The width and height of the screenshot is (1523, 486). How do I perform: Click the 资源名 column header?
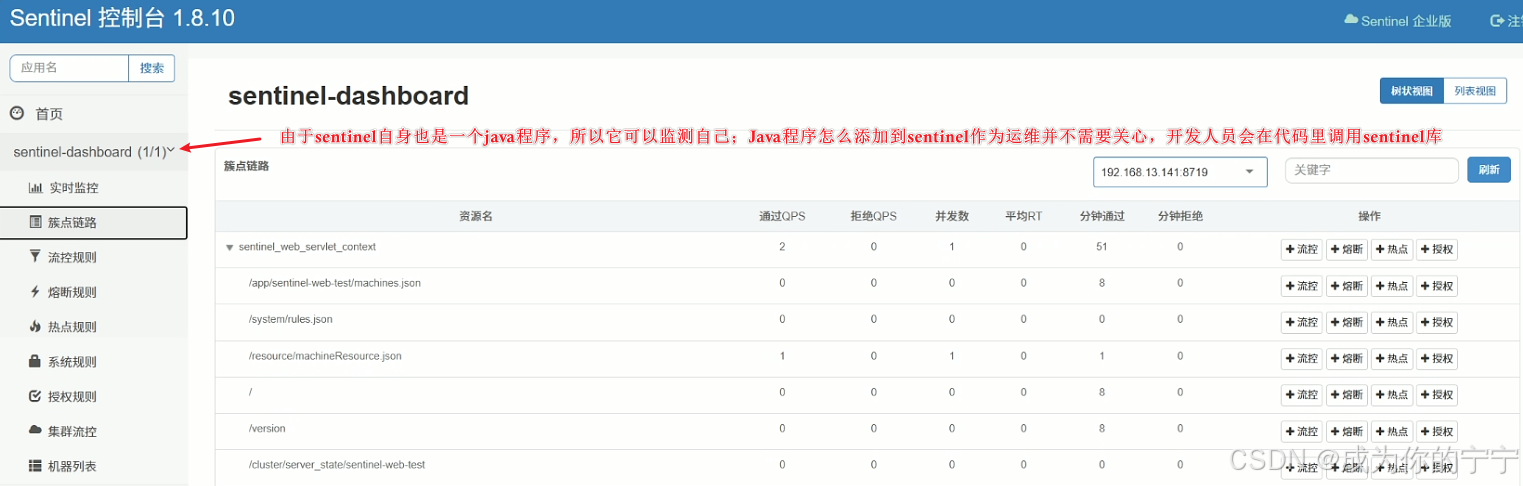pyautogui.click(x=476, y=216)
